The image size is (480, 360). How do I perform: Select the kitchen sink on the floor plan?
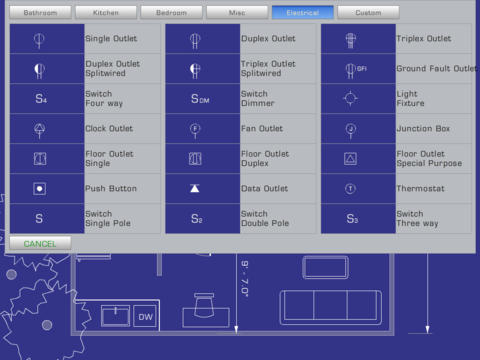(115, 315)
